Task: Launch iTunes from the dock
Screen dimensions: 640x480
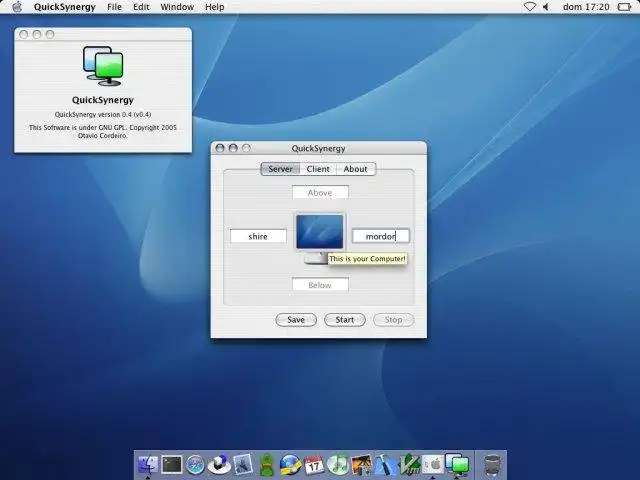Action: [x=338, y=464]
